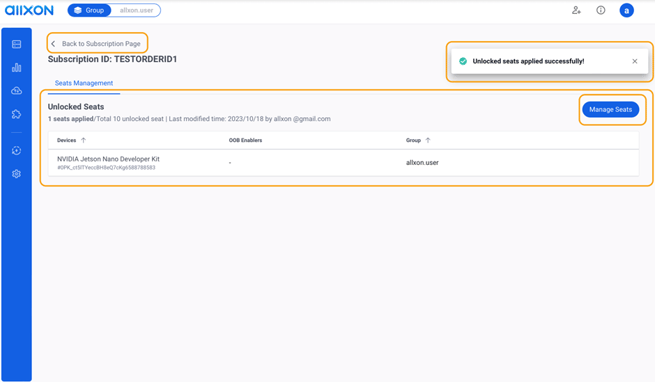This screenshot has height=382, width=655.
Task: Open the circular activity log sidebar icon
Action: coord(16,150)
